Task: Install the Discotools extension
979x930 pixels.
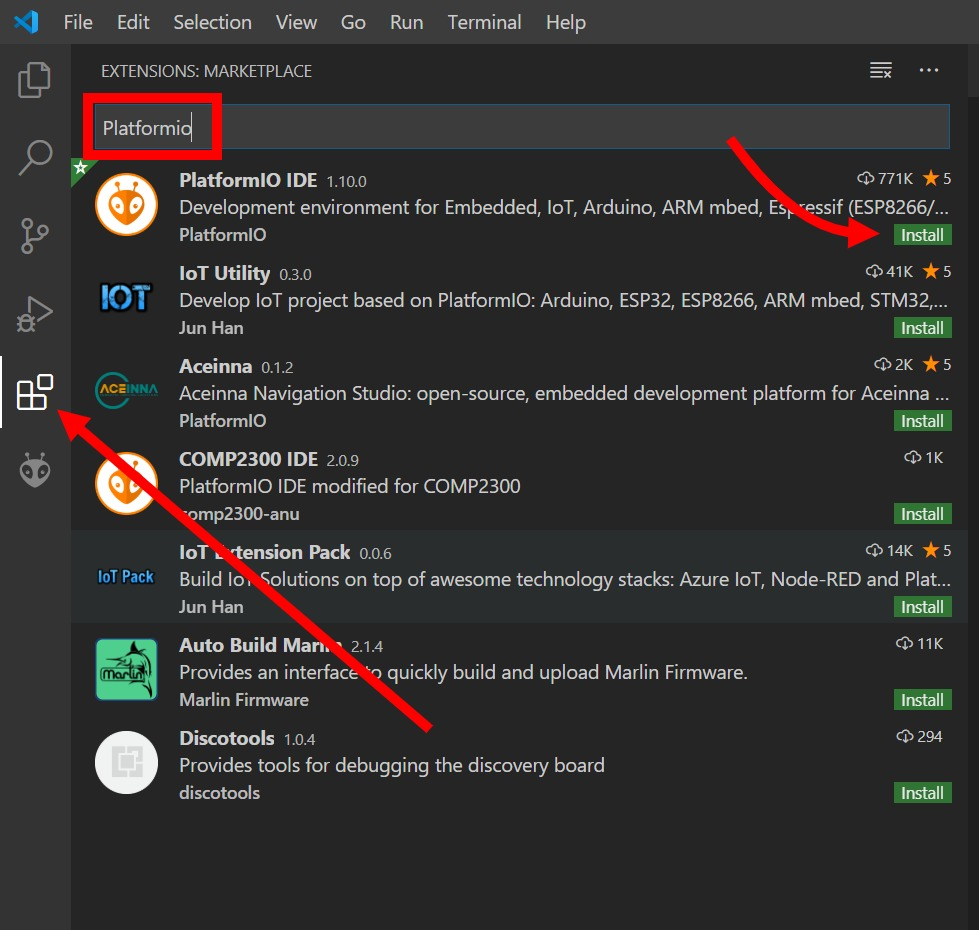Action: click(922, 793)
